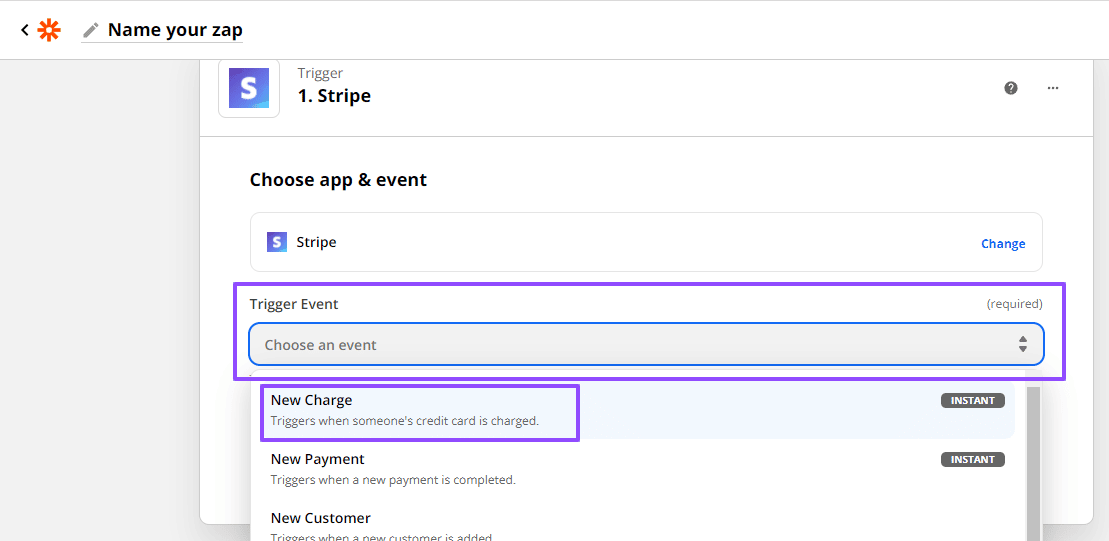This screenshot has width=1109, height=541.
Task: Click INSTANT badge beside New Payment
Action: [x=972, y=460]
